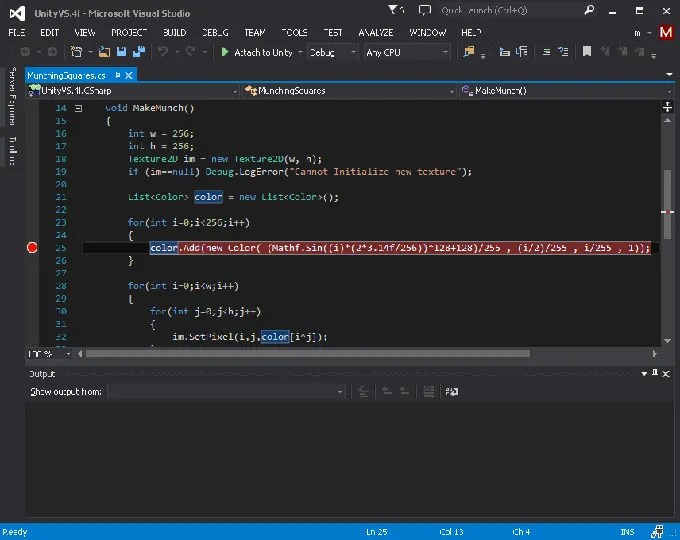Toggle the breakpoint on line 25
The width and height of the screenshot is (680, 540).
click(x=31, y=248)
